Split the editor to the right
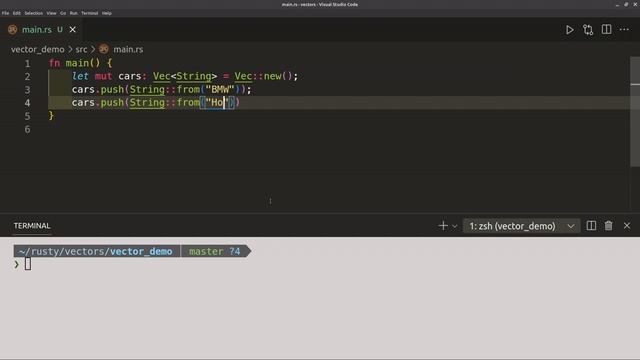 [x=606, y=29]
